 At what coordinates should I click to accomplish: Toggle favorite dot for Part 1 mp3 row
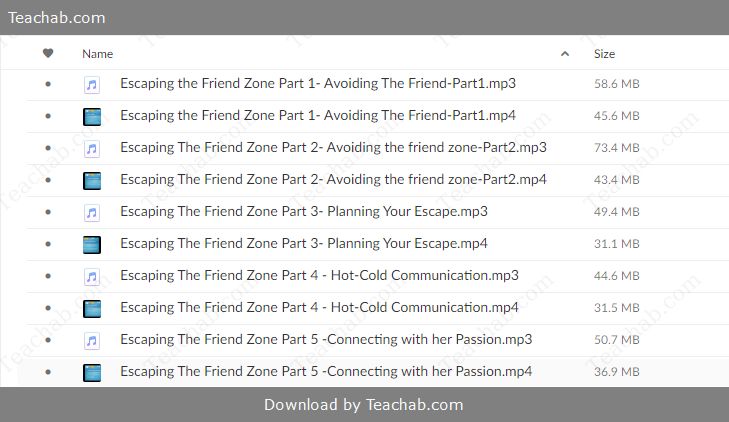(48, 84)
